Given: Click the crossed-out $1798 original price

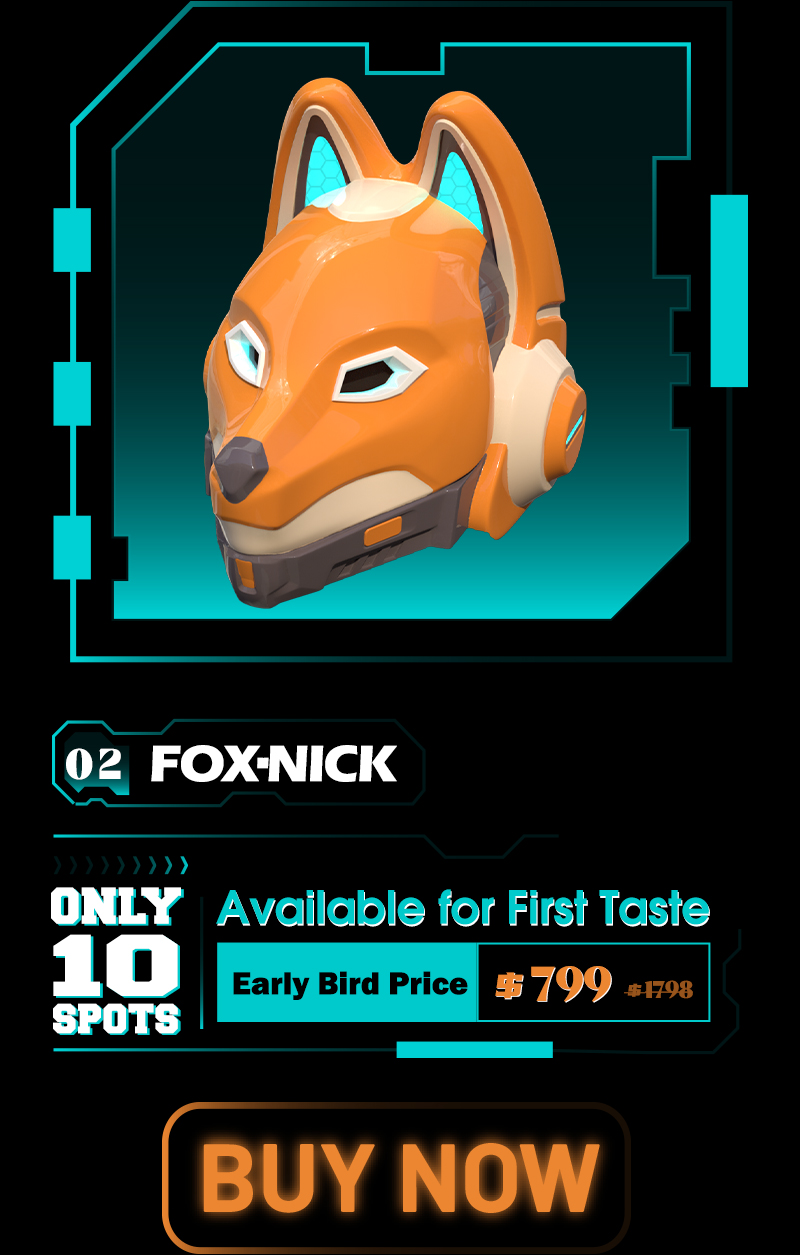Looking at the screenshot, I should (660, 989).
